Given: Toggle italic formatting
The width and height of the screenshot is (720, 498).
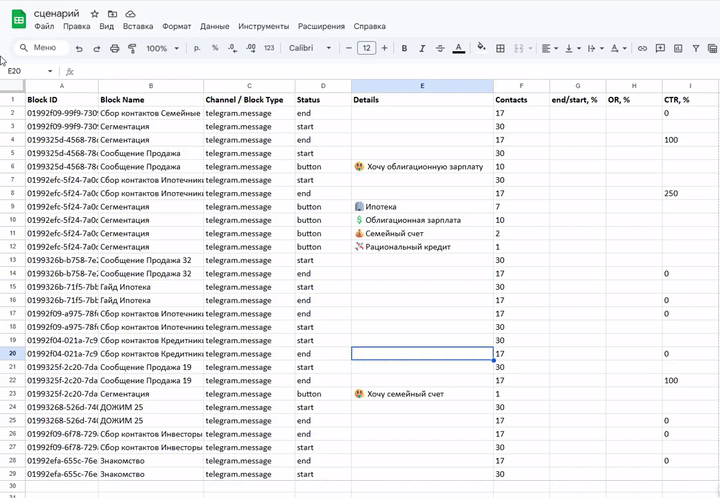Looking at the screenshot, I should coord(422,48).
